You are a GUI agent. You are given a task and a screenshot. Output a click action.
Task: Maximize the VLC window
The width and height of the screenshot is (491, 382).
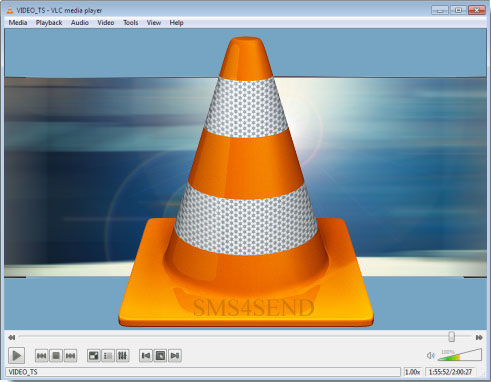point(458,10)
